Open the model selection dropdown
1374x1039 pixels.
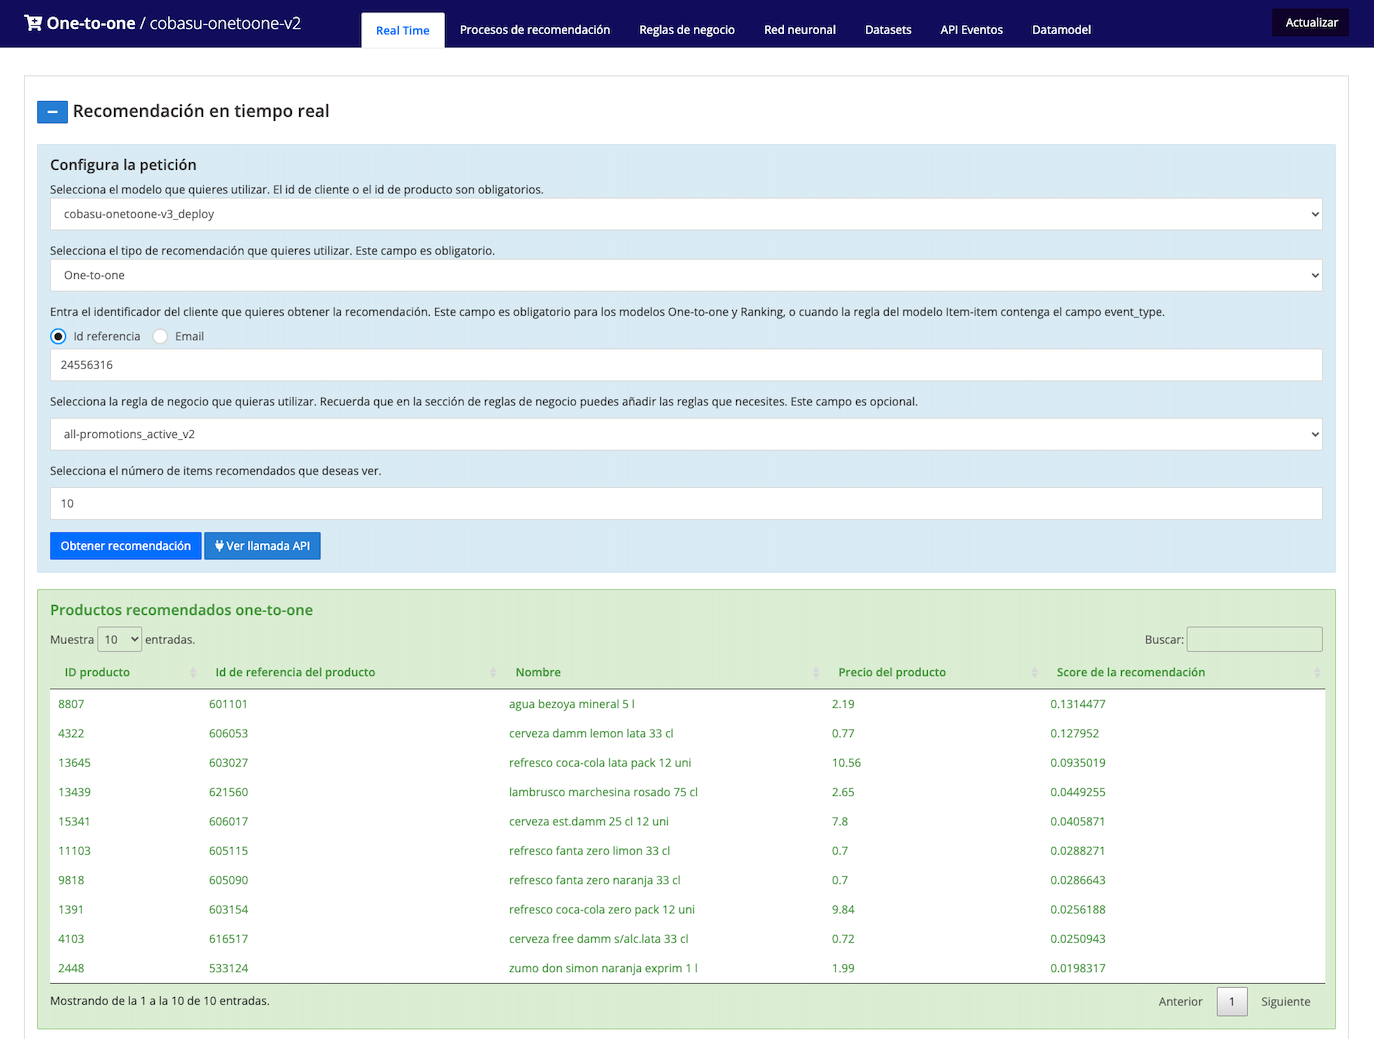pos(686,214)
